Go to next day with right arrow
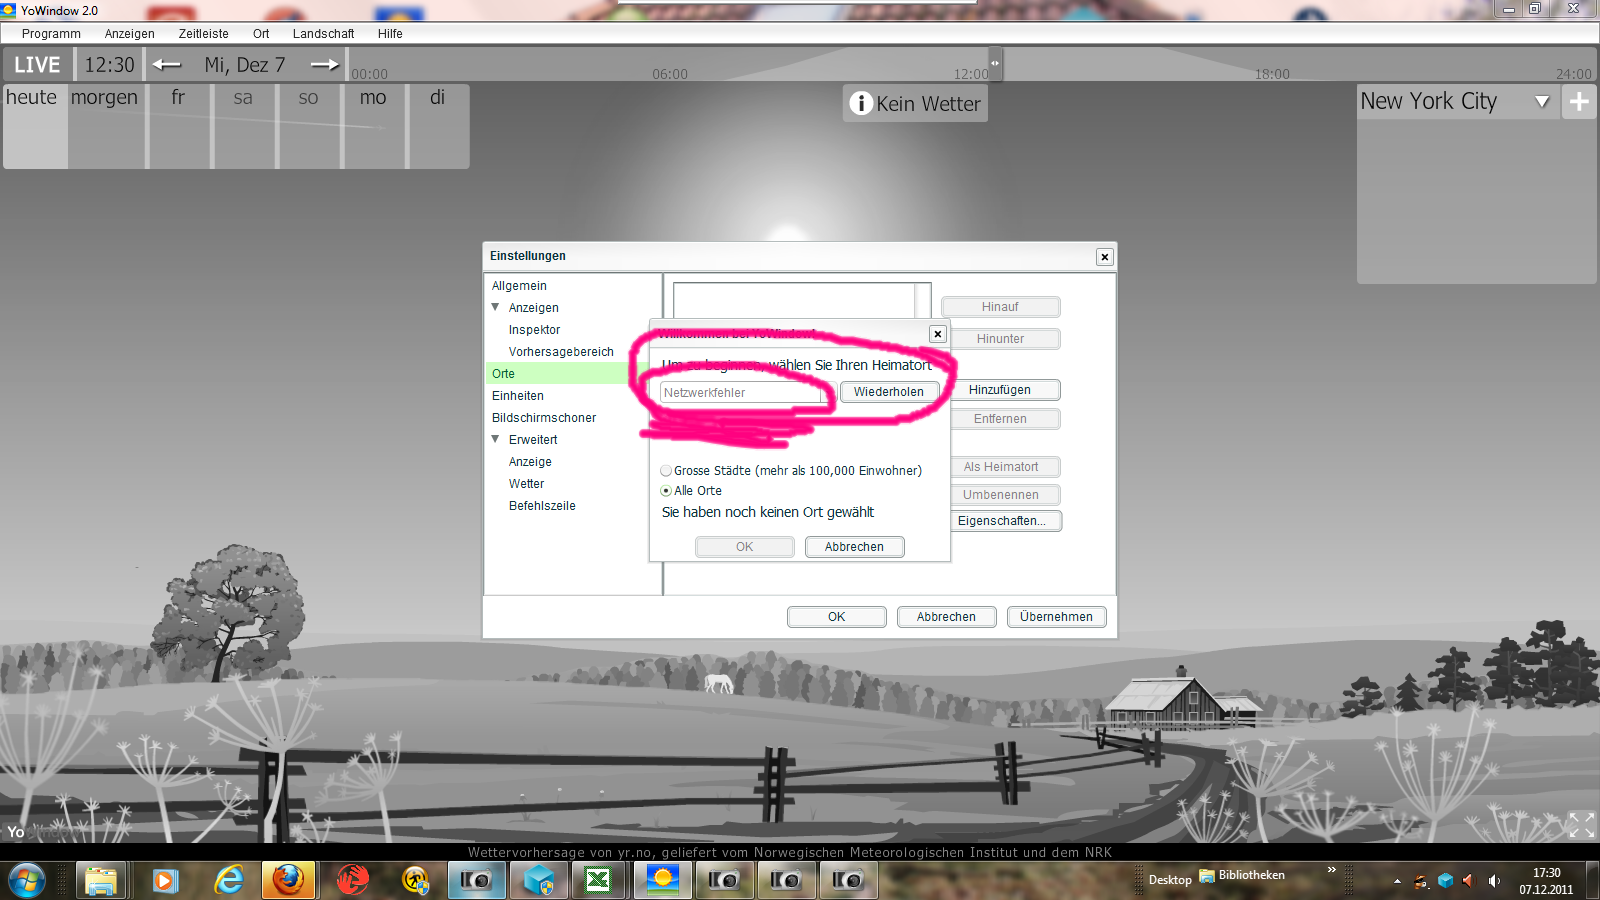 pos(325,65)
